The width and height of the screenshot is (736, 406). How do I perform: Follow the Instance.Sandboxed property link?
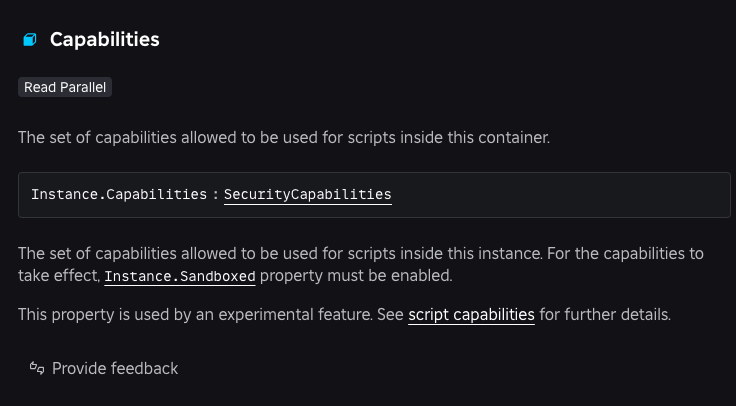click(x=180, y=275)
